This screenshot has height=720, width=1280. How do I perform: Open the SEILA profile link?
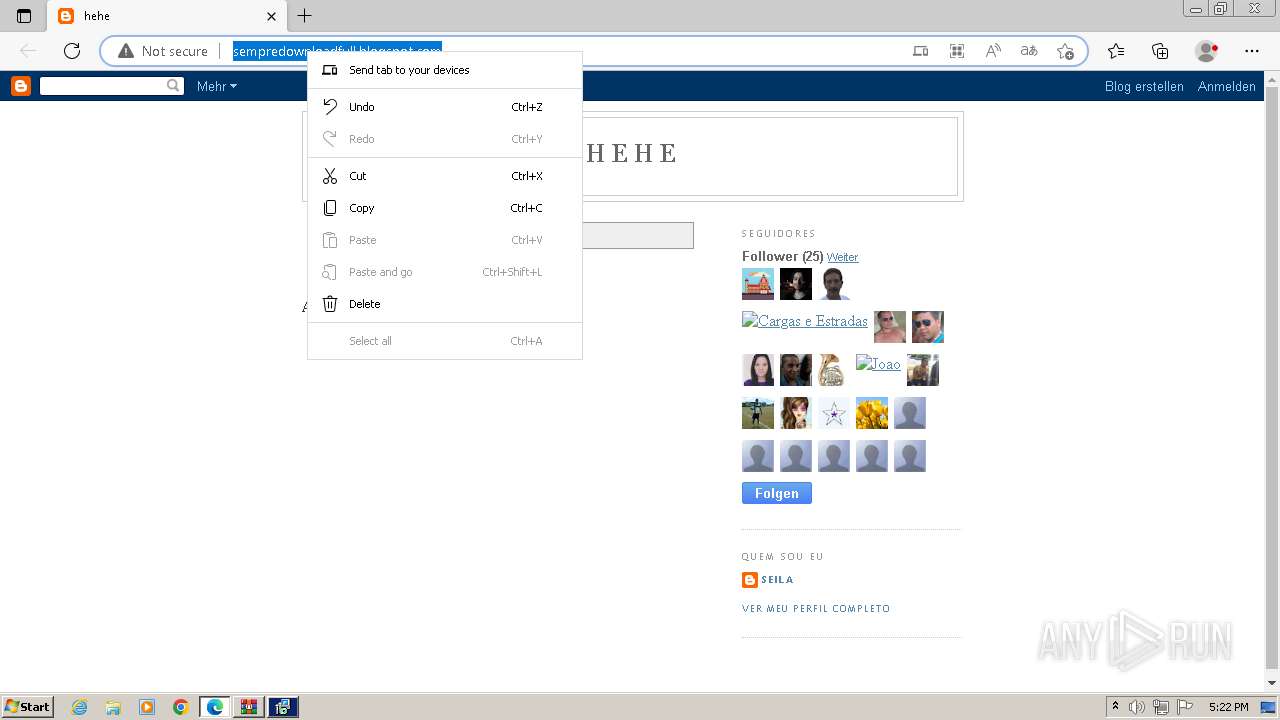[777, 580]
